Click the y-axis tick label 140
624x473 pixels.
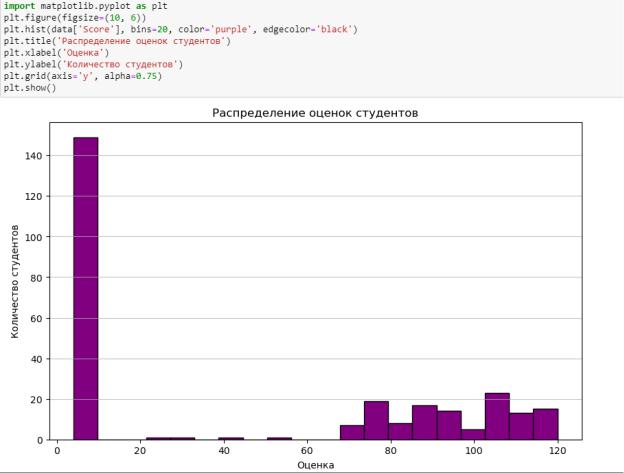pos(34,156)
